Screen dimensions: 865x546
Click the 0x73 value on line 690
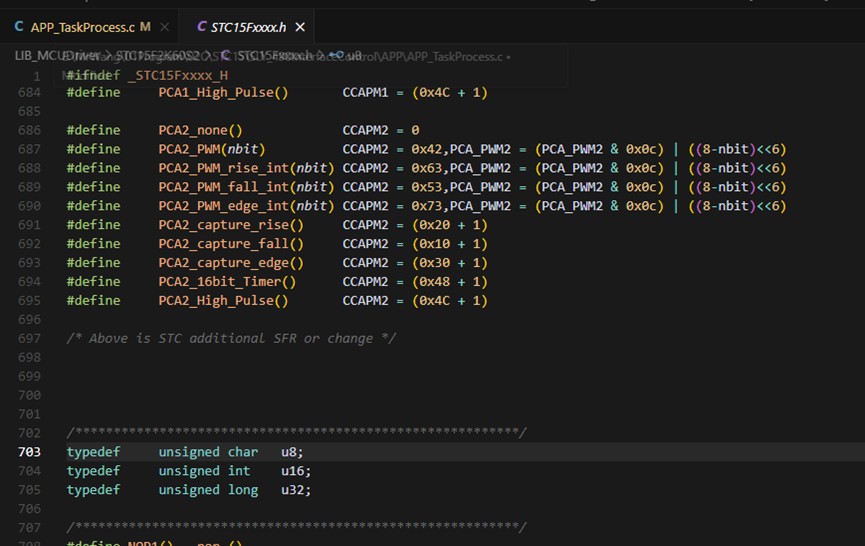pos(426,206)
